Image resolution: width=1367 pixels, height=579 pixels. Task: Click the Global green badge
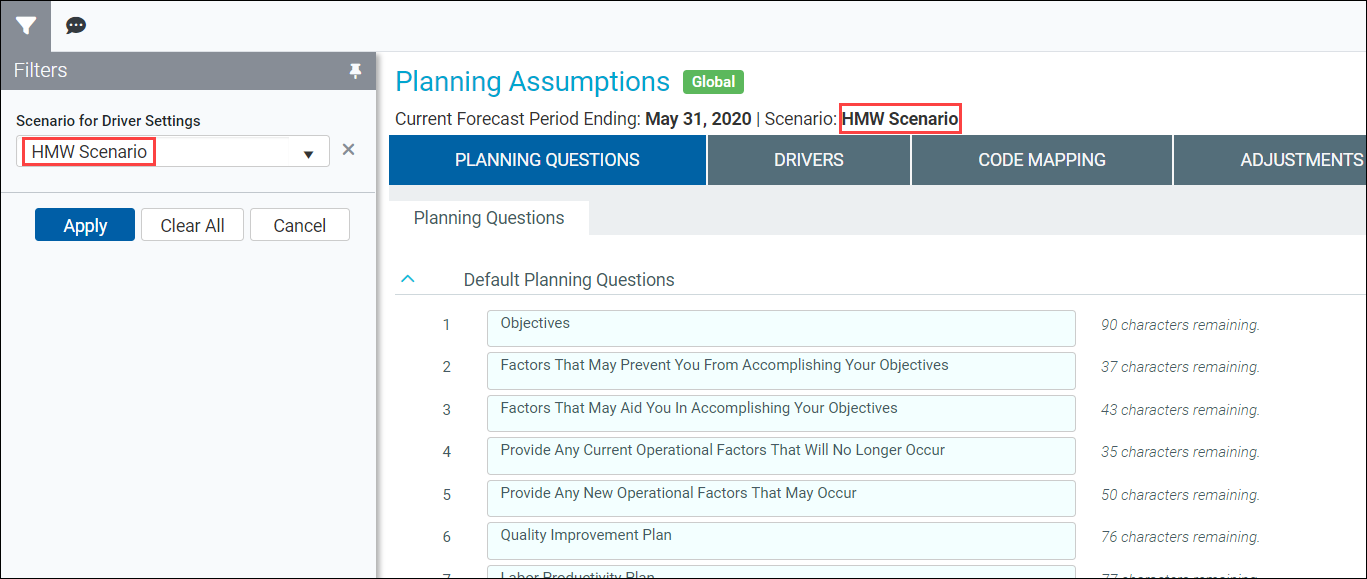coord(713,82)
